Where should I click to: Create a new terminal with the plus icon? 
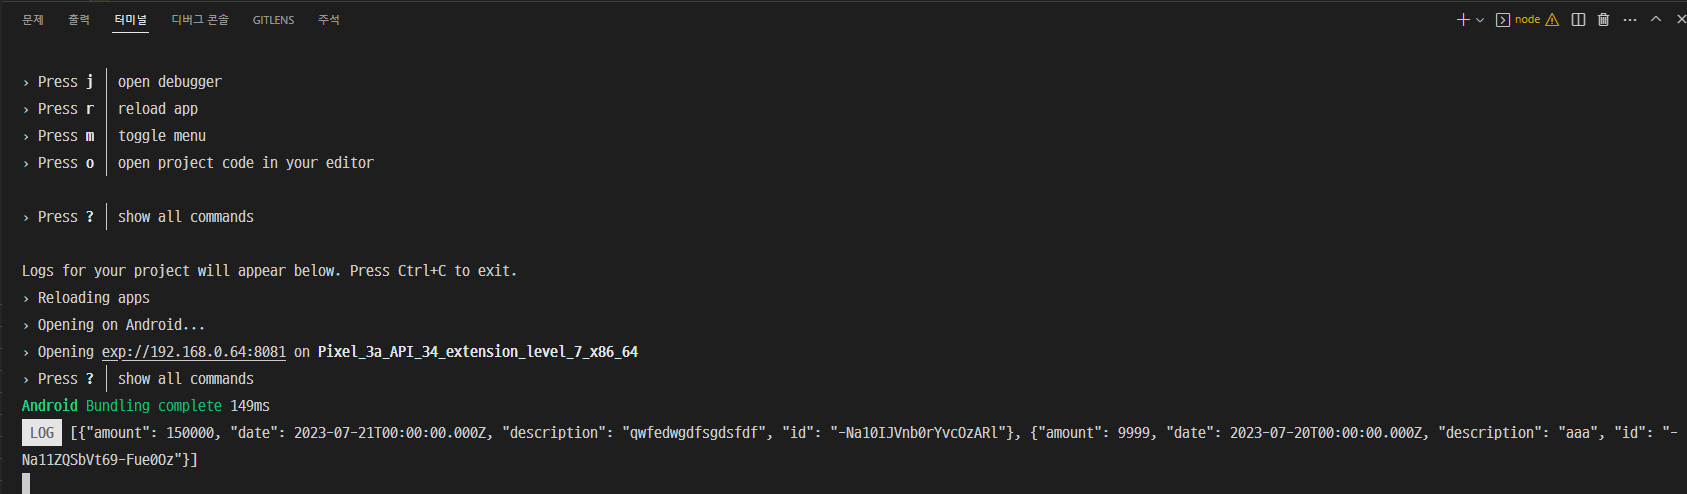click(1463, 20)
